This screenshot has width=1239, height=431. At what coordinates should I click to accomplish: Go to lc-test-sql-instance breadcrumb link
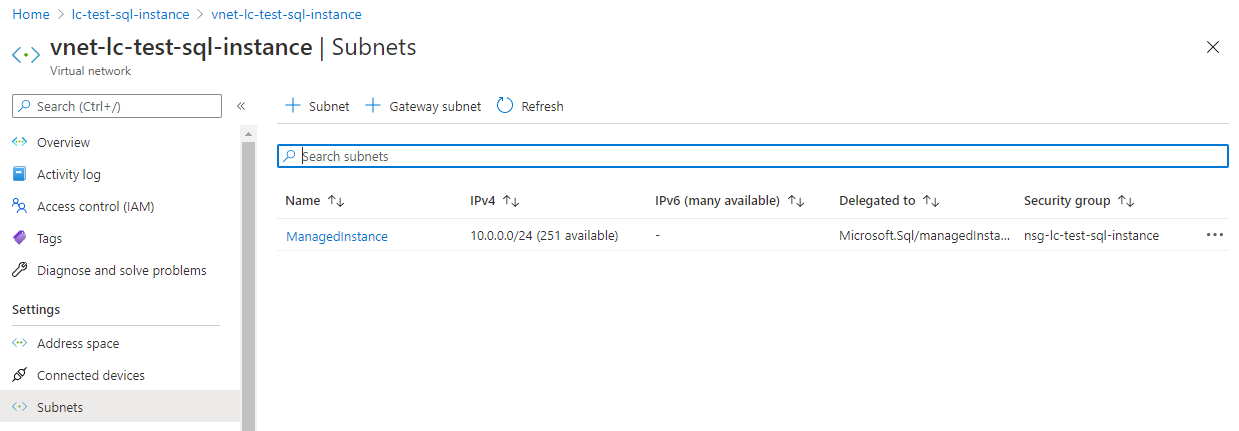131,15
